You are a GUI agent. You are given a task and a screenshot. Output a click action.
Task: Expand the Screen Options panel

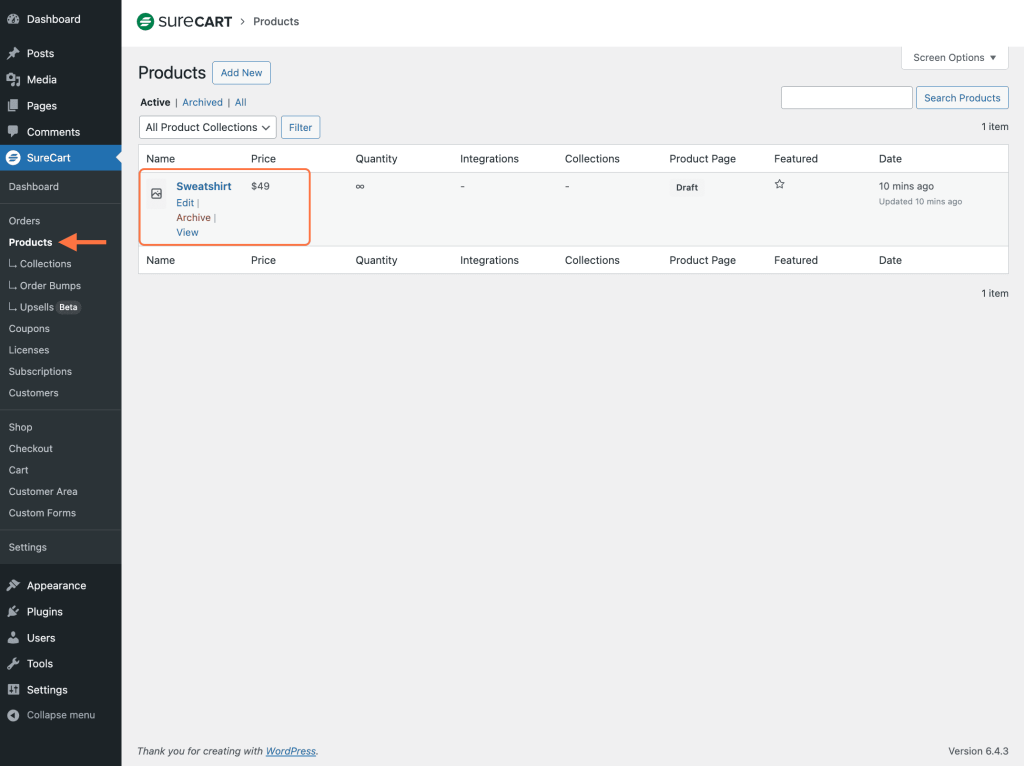point(954,58)
